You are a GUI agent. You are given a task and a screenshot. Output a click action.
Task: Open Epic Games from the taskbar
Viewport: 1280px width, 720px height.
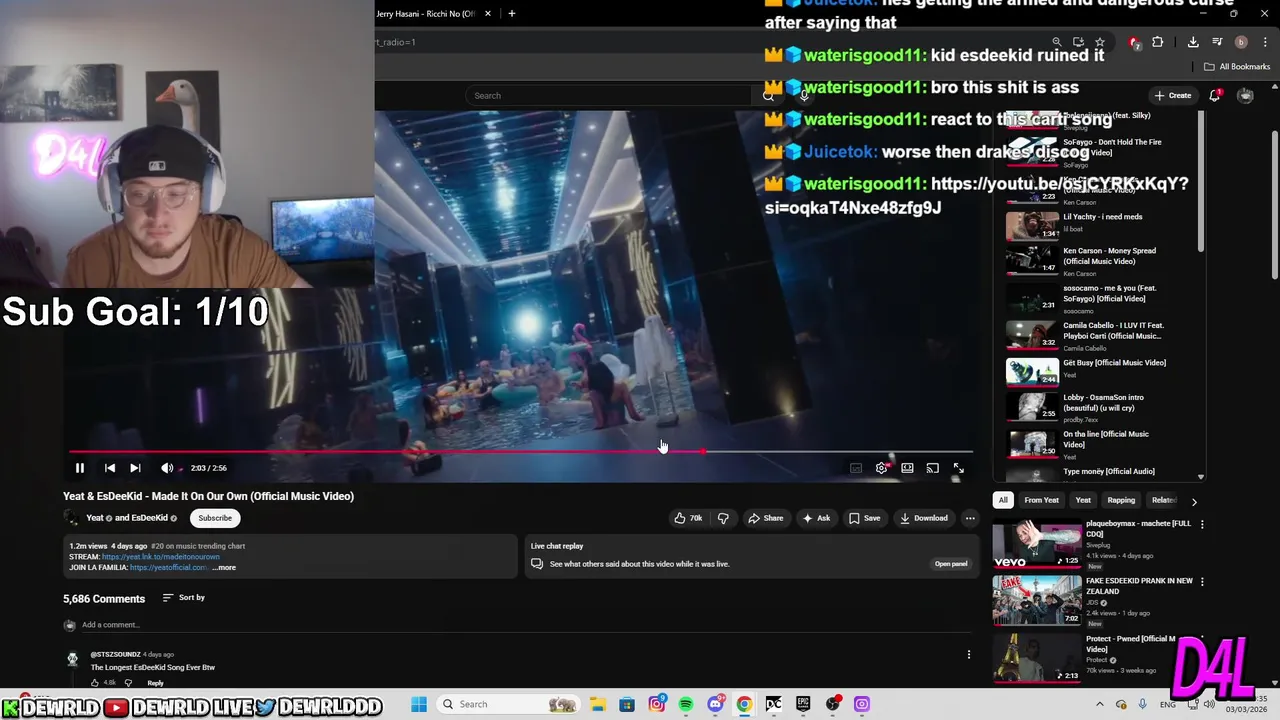click(803, 704)
